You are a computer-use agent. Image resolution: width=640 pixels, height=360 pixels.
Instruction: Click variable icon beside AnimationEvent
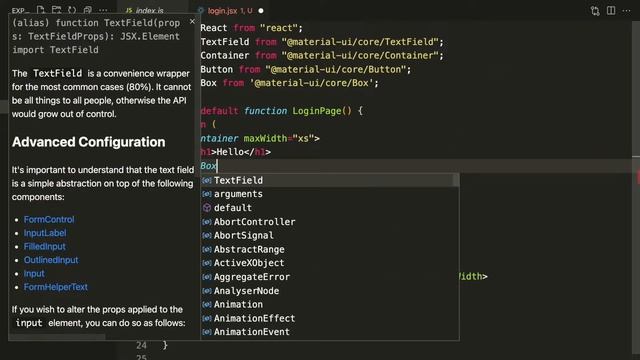207,332
